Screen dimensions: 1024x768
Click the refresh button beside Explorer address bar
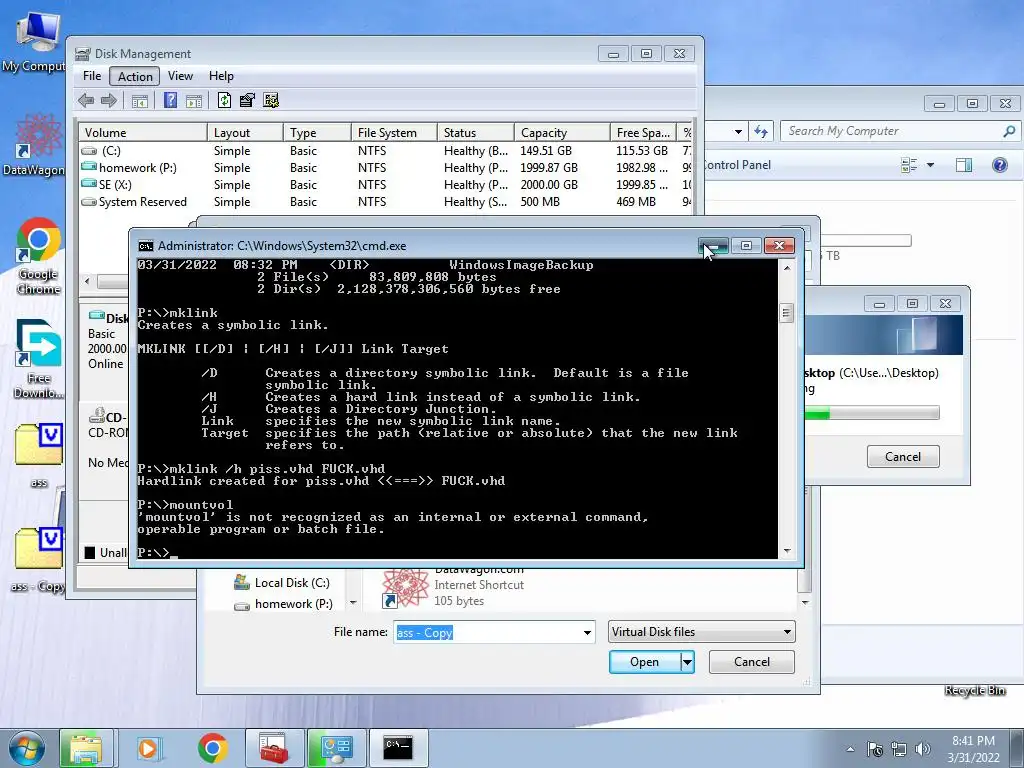point(761,131)
